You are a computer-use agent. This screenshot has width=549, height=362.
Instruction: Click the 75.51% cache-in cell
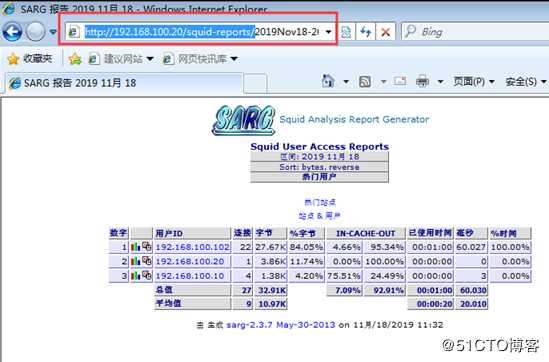tap(344, 276)
